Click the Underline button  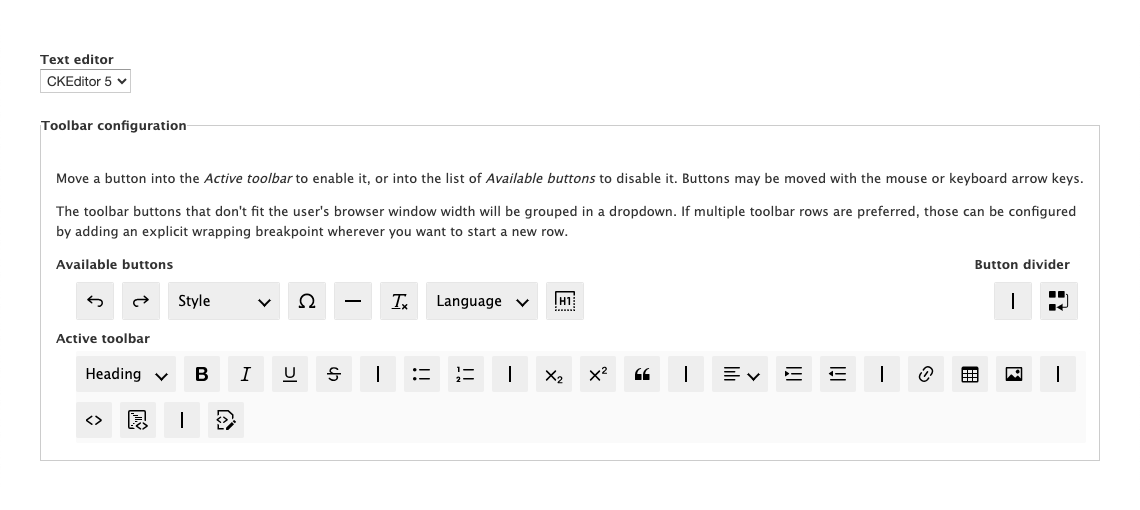(290, 374)
